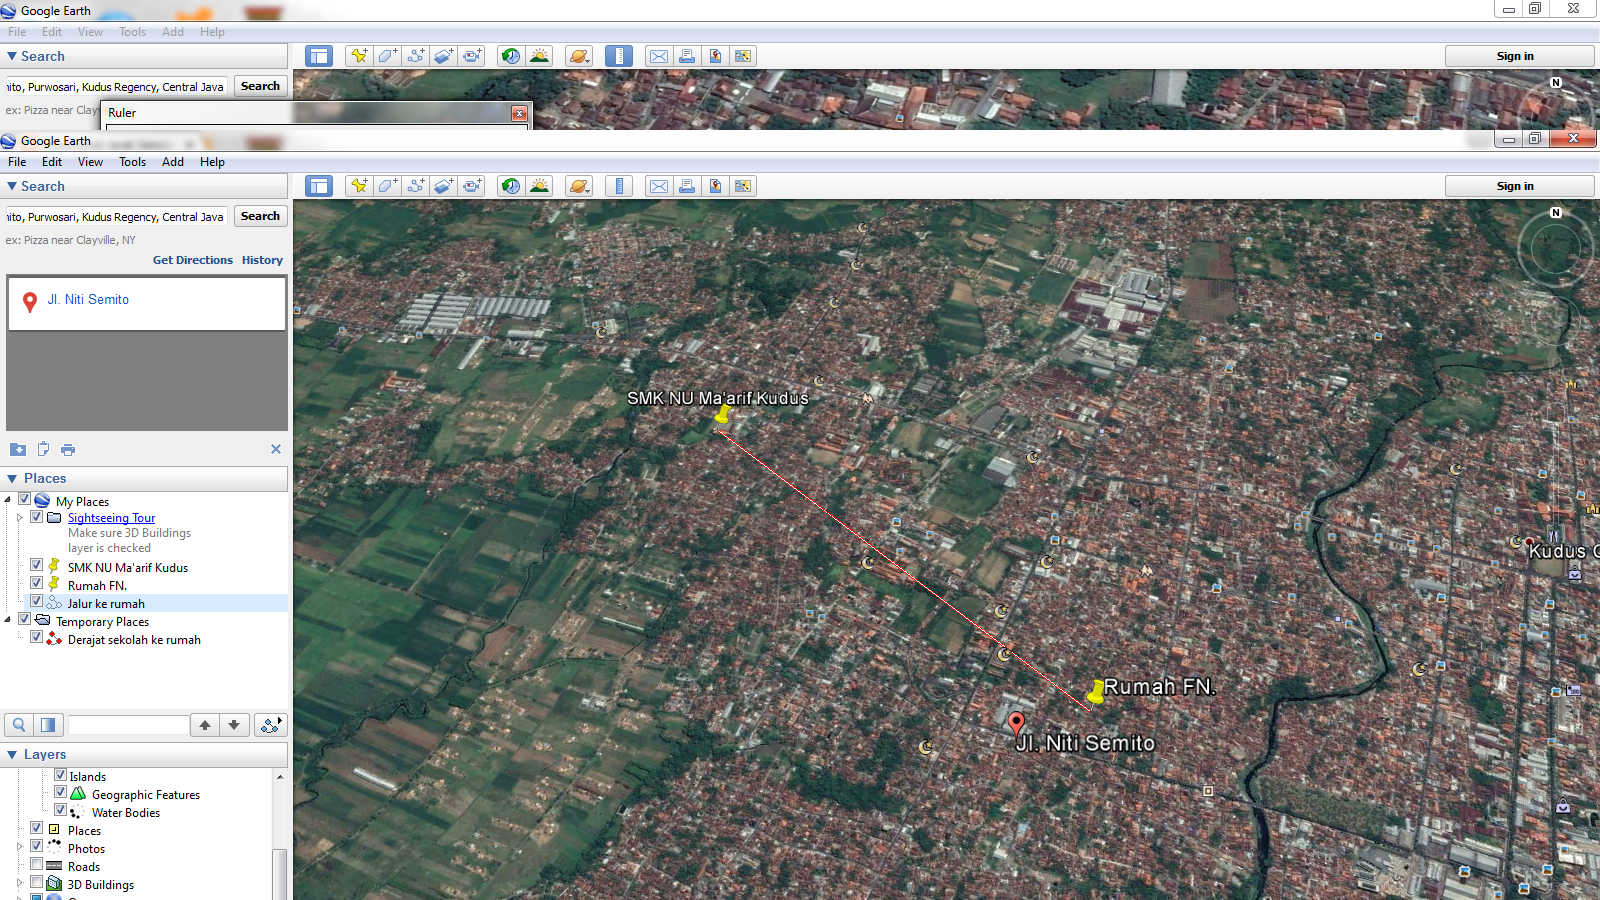The image size is (1600, 900).
Task: Collapse the Temporary Places tree node
Action: [x=8, y=620]
